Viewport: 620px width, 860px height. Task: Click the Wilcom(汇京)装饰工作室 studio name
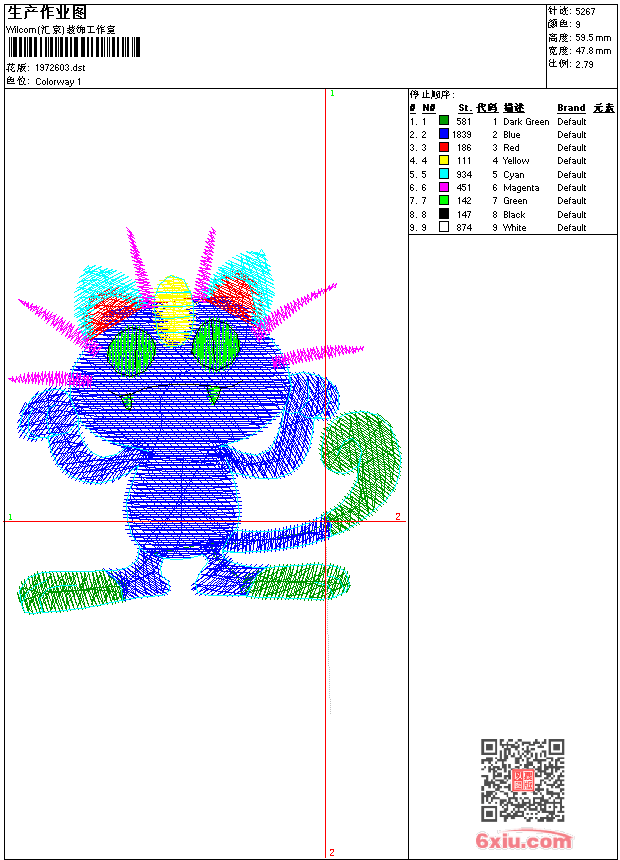[61, 30]
